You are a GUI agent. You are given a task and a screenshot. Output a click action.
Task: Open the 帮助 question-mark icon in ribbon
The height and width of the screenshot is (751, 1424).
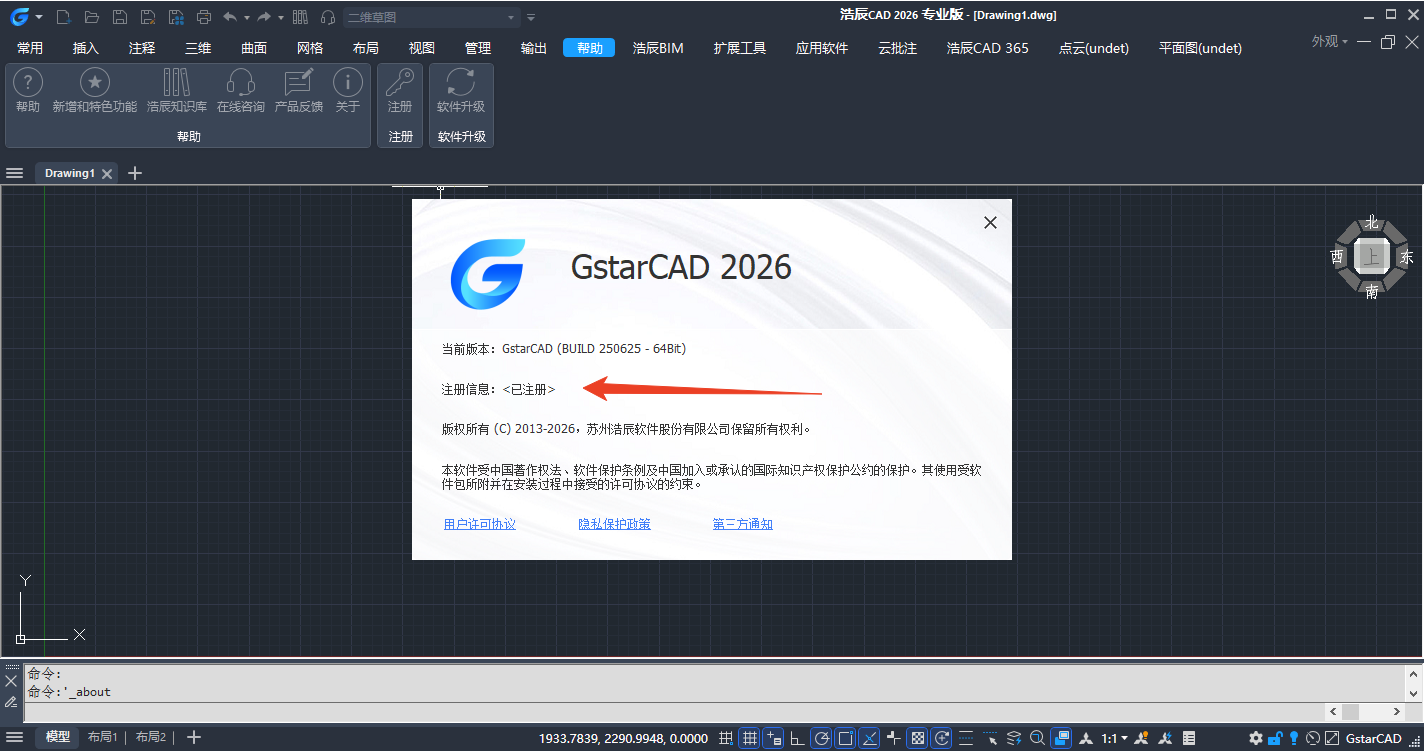tap(28, 83)
